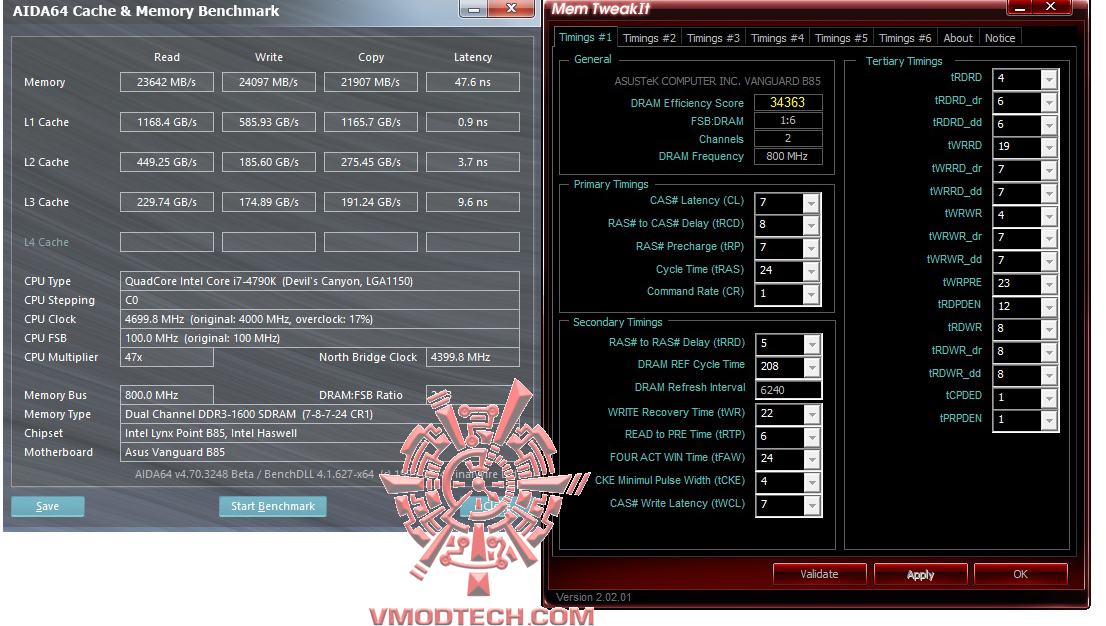Open the tRDPDEN dropdown
1106x626 pixels.
coord(1050,307)
